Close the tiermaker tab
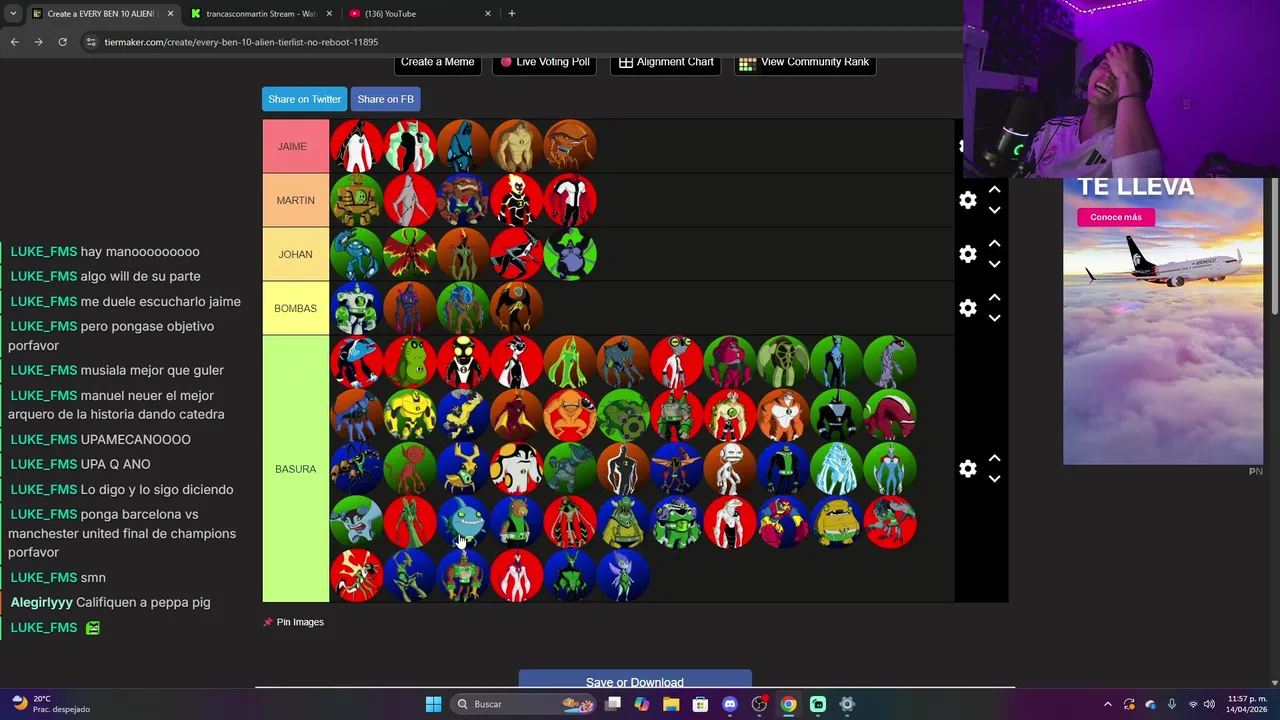The width and height of the screenshot is (1280, 720). point(170,13)
